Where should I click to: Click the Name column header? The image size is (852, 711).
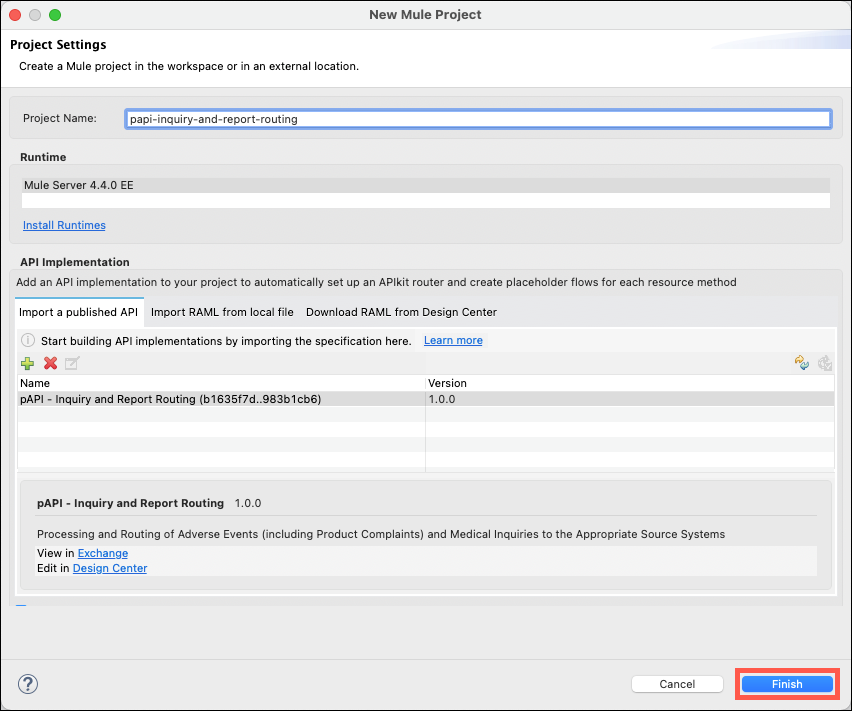coord(221,383)
